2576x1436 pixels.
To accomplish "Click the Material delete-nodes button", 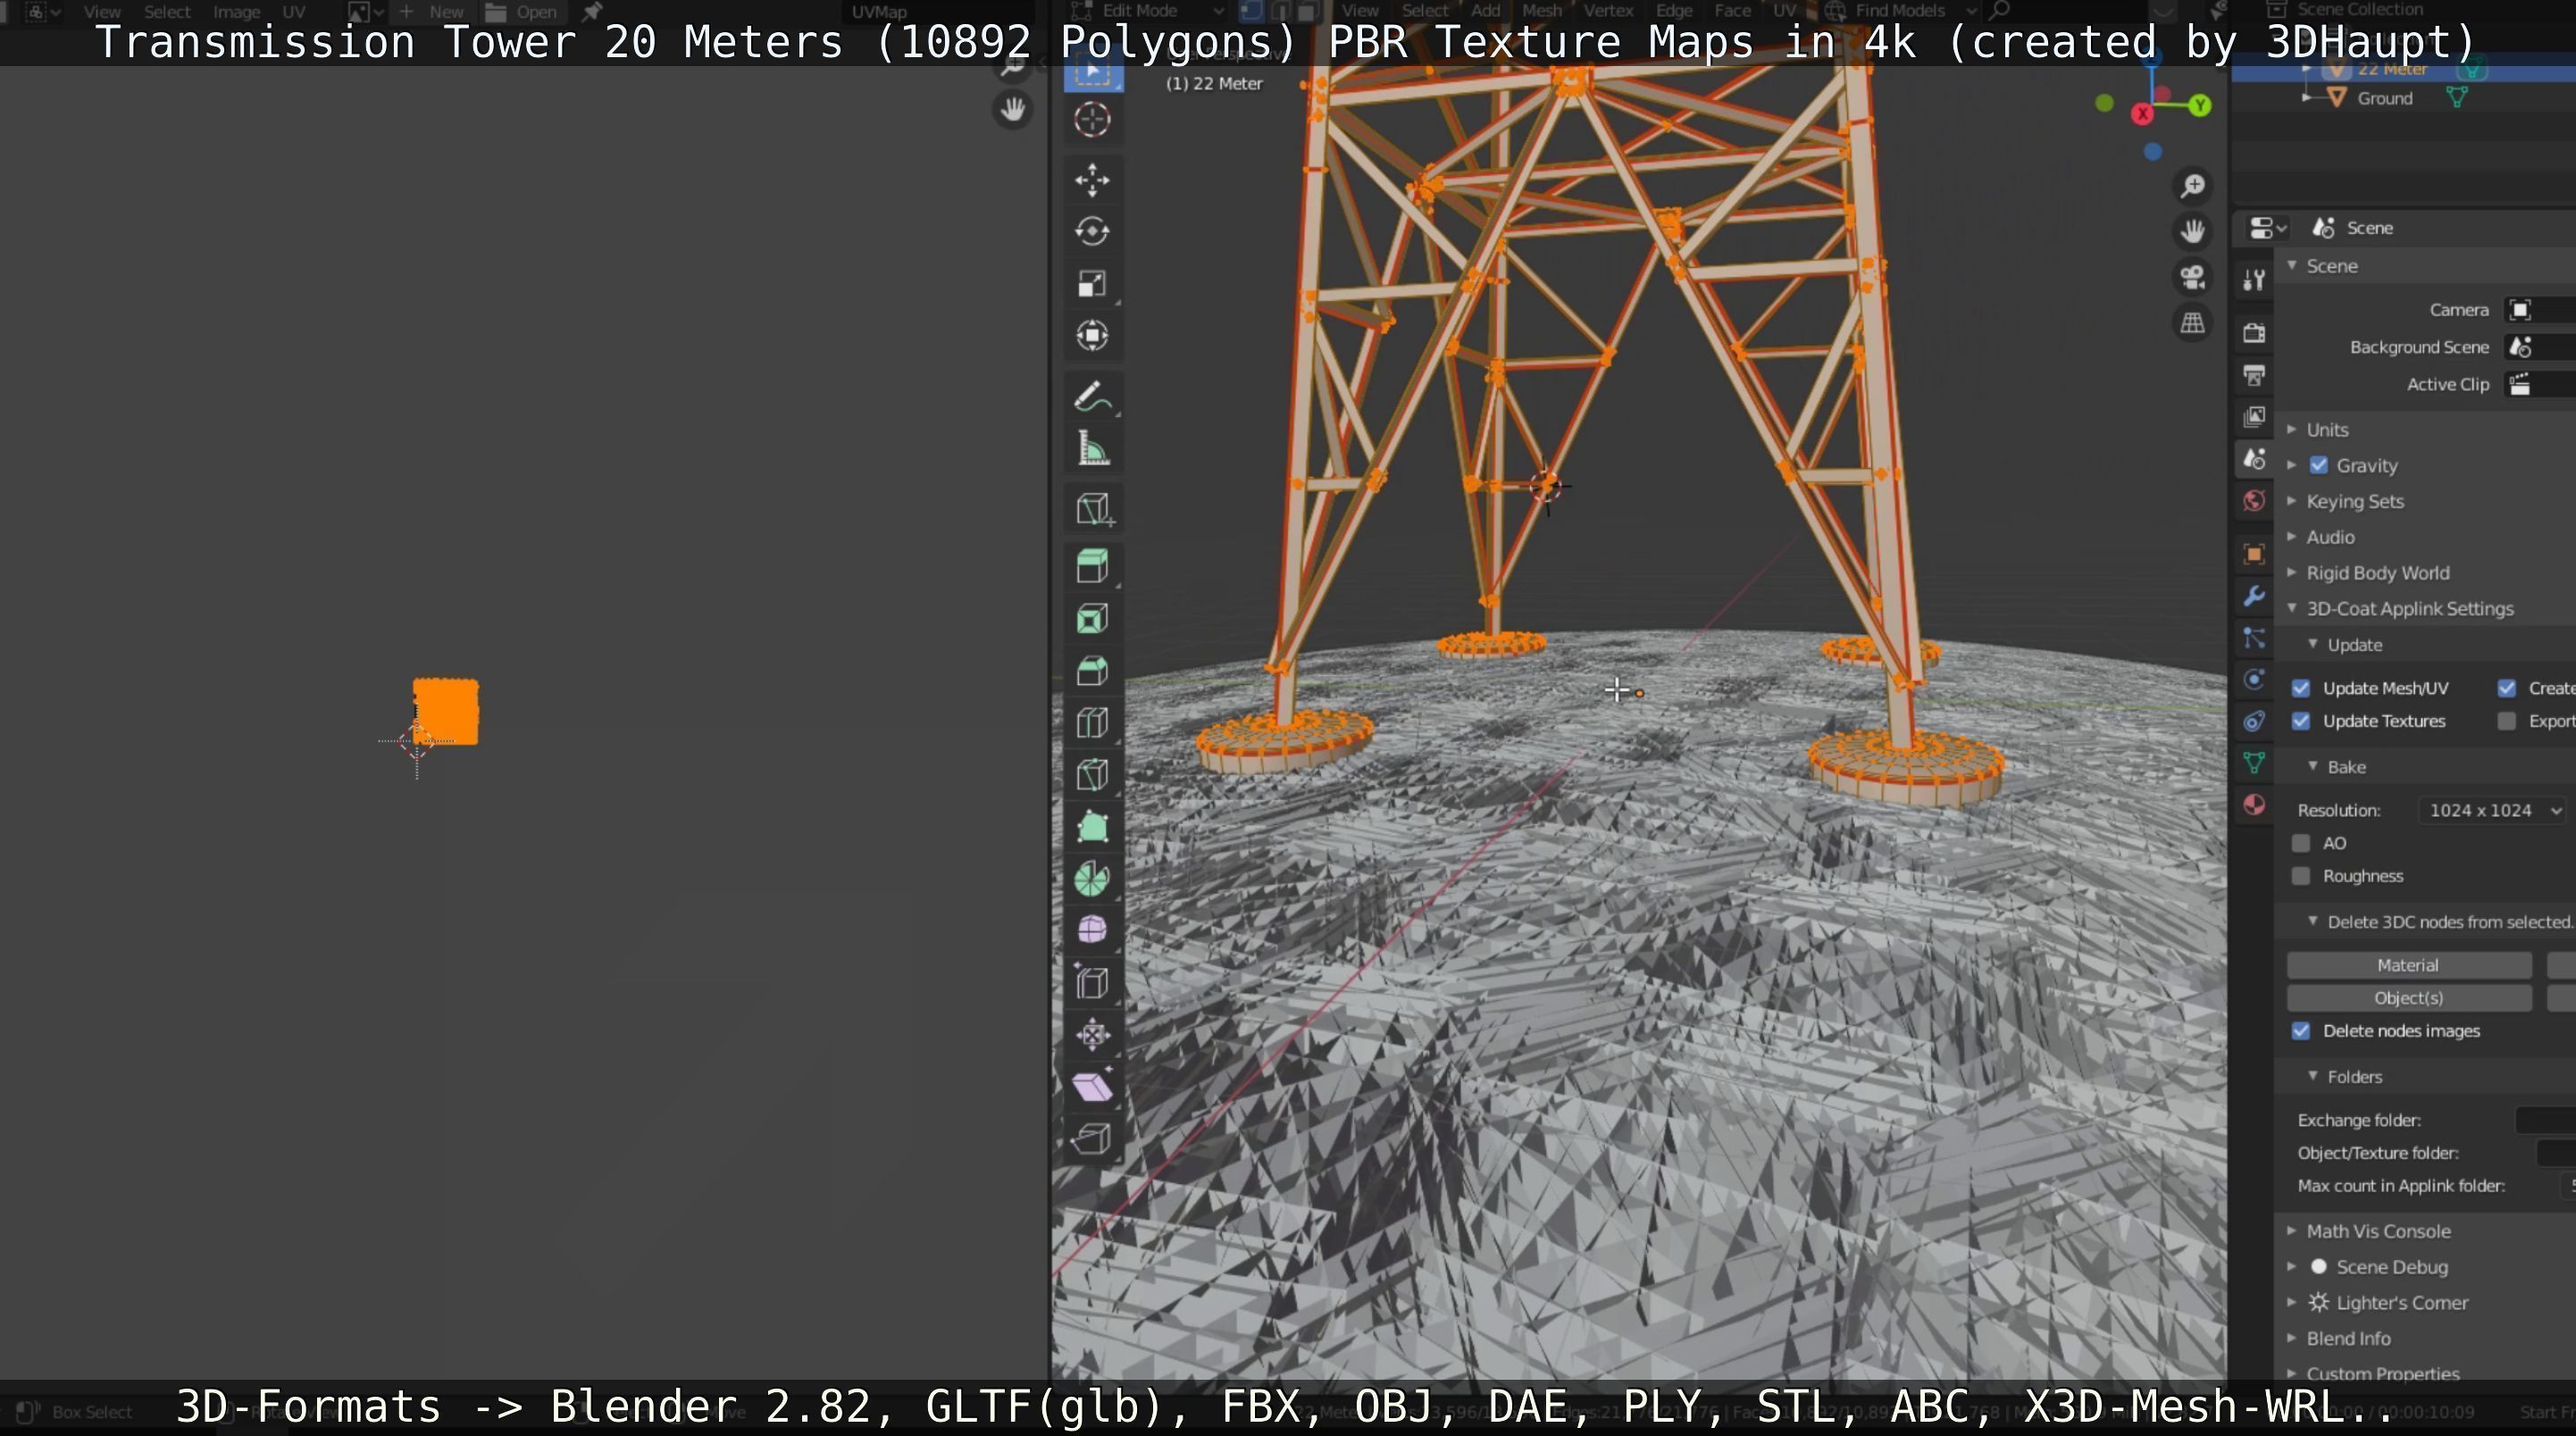I will 2408,965.
